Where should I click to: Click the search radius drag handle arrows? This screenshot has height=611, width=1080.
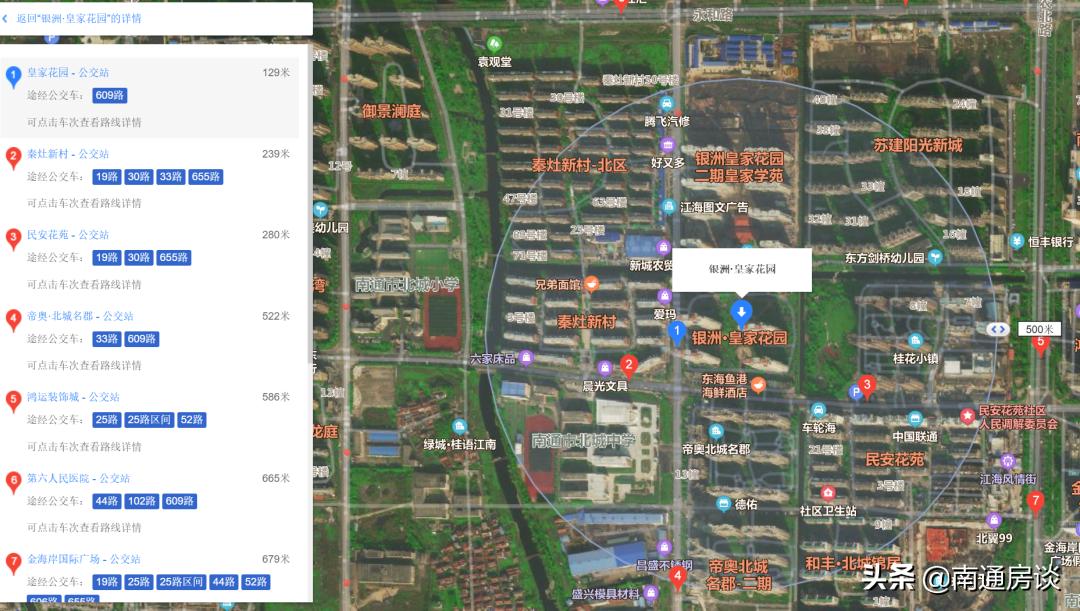click(997, 329)
